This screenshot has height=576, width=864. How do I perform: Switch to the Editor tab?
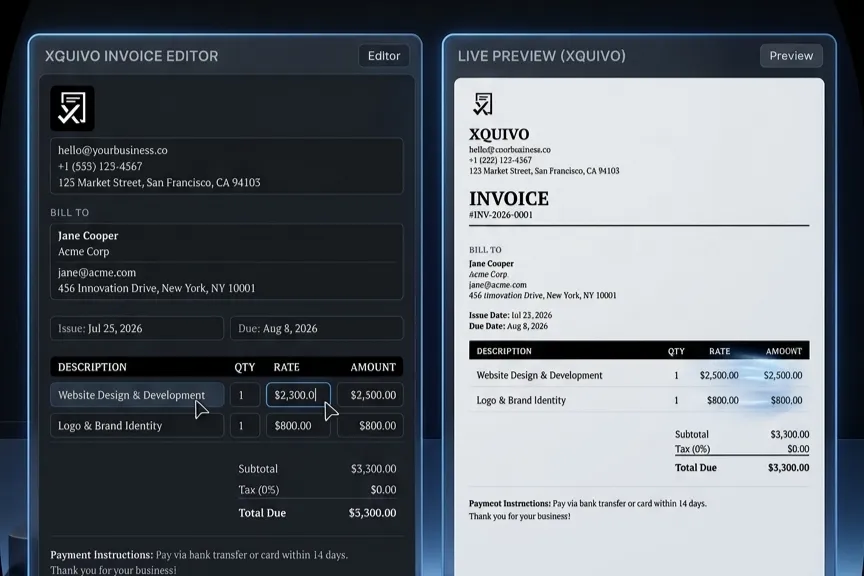pos(384,56)
